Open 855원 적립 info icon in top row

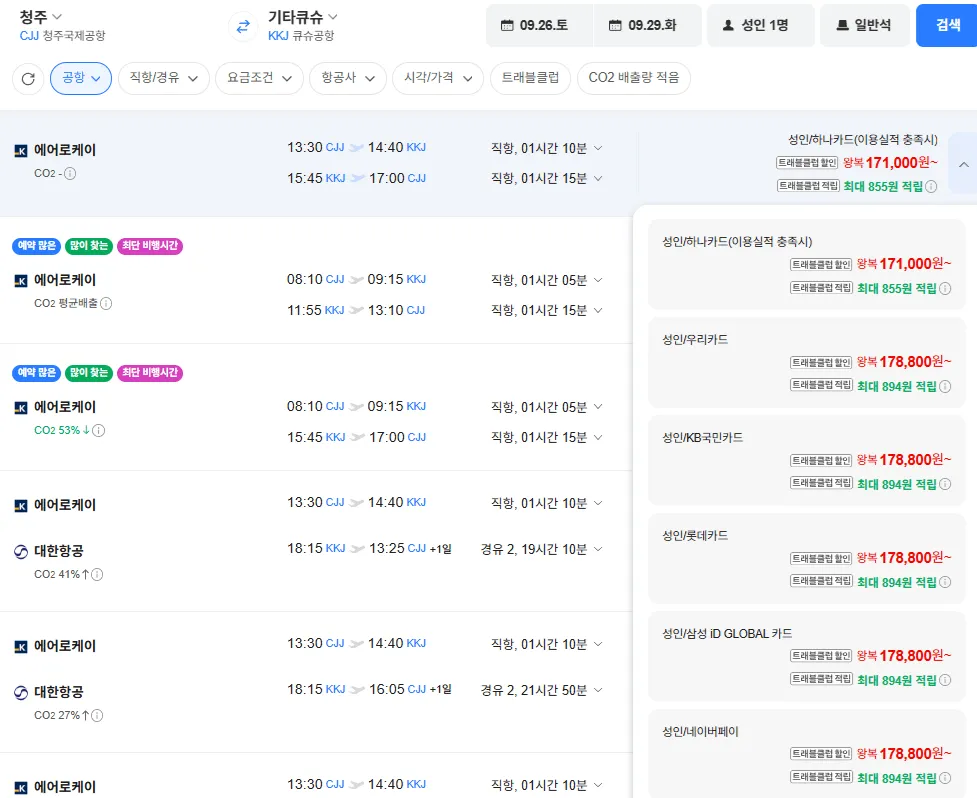point(931,186)
